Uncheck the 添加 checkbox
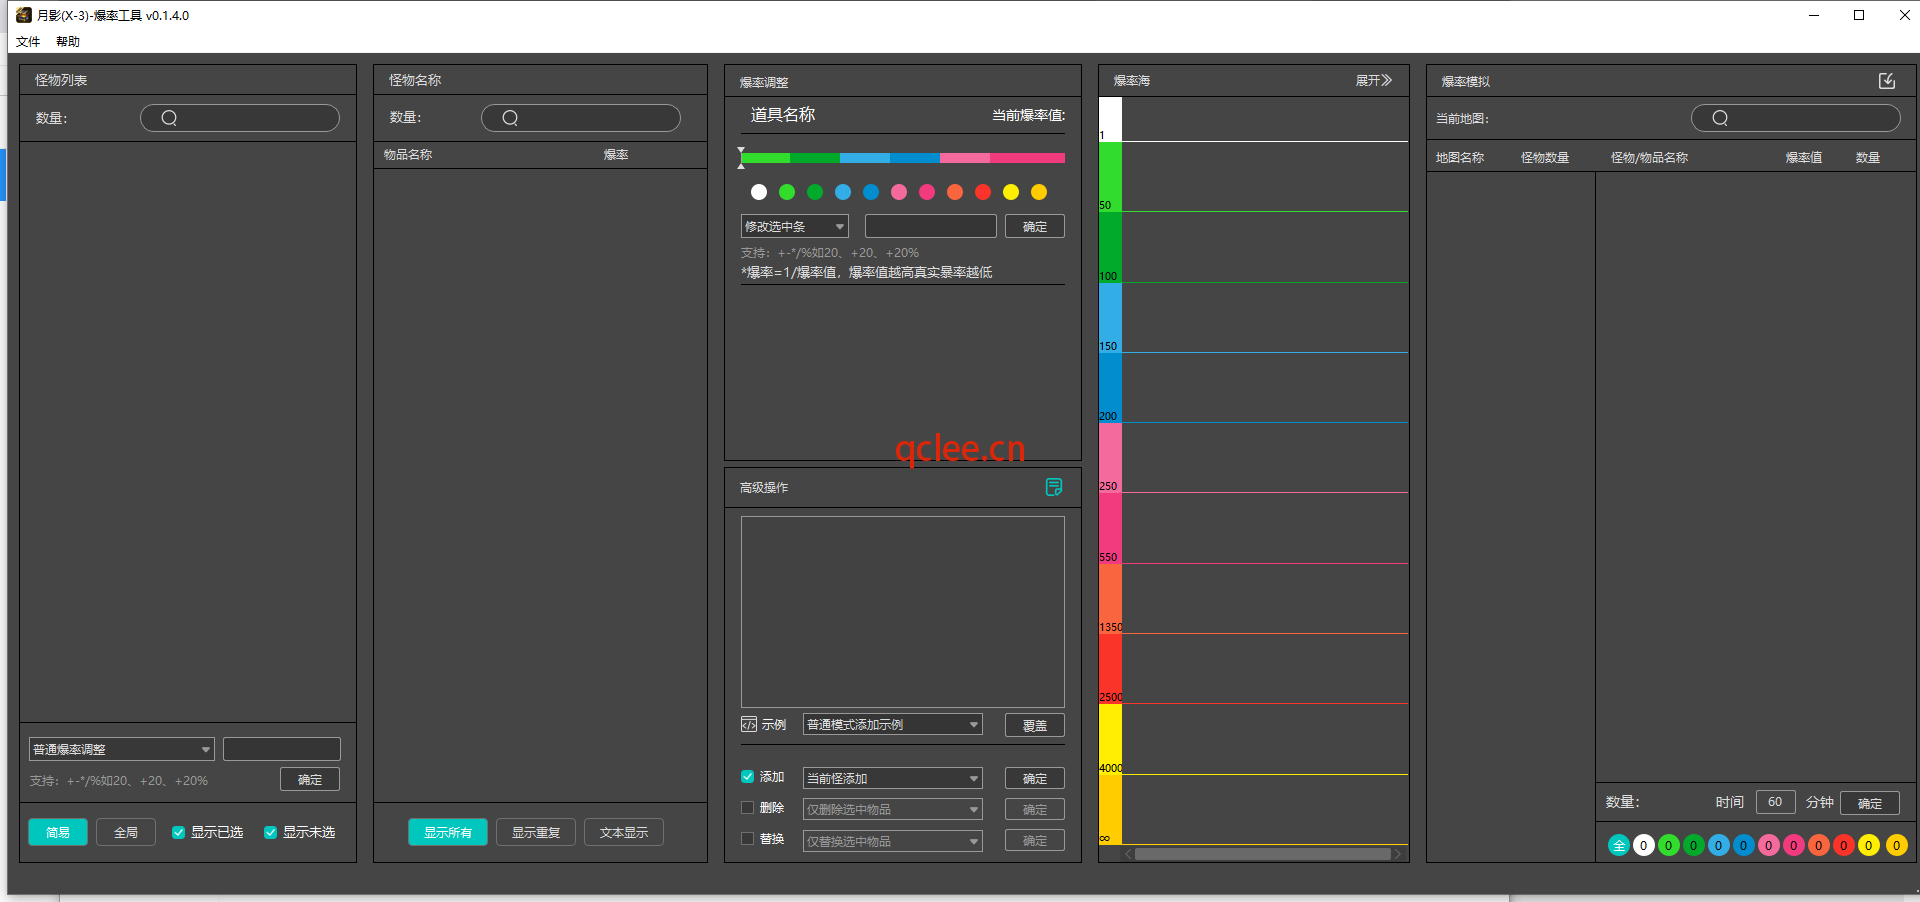Screen dimensions: 1920x902 coord(747,776)
